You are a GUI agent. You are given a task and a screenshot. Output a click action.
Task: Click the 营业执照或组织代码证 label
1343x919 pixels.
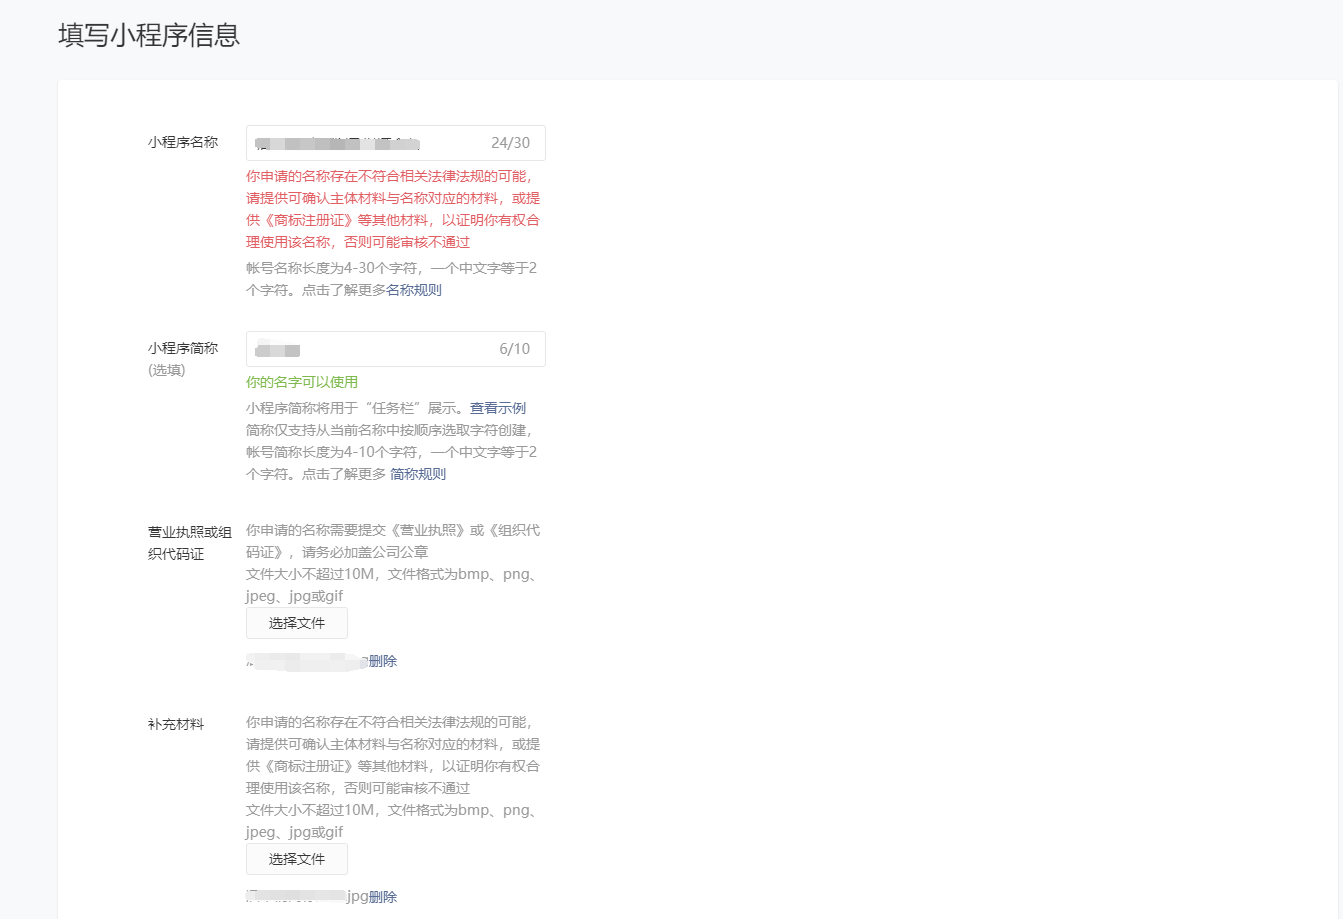(190, 543)
